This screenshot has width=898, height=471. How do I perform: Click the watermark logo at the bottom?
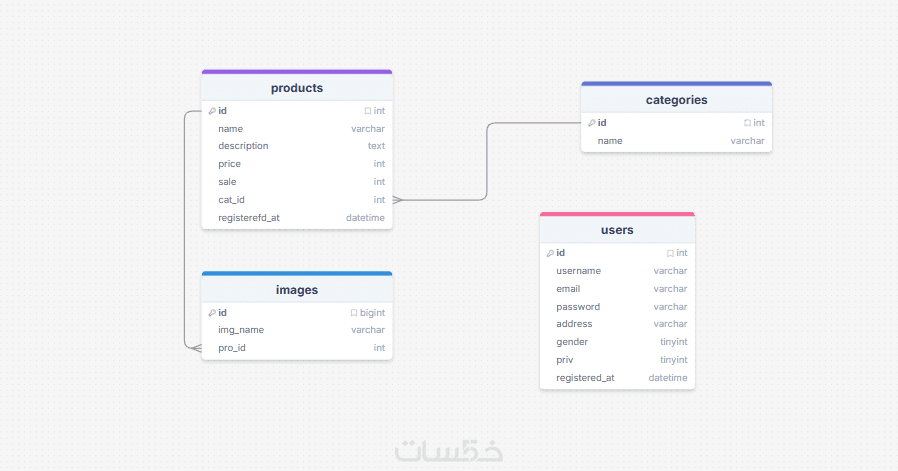pyautogui.click(x=448, y=451)
